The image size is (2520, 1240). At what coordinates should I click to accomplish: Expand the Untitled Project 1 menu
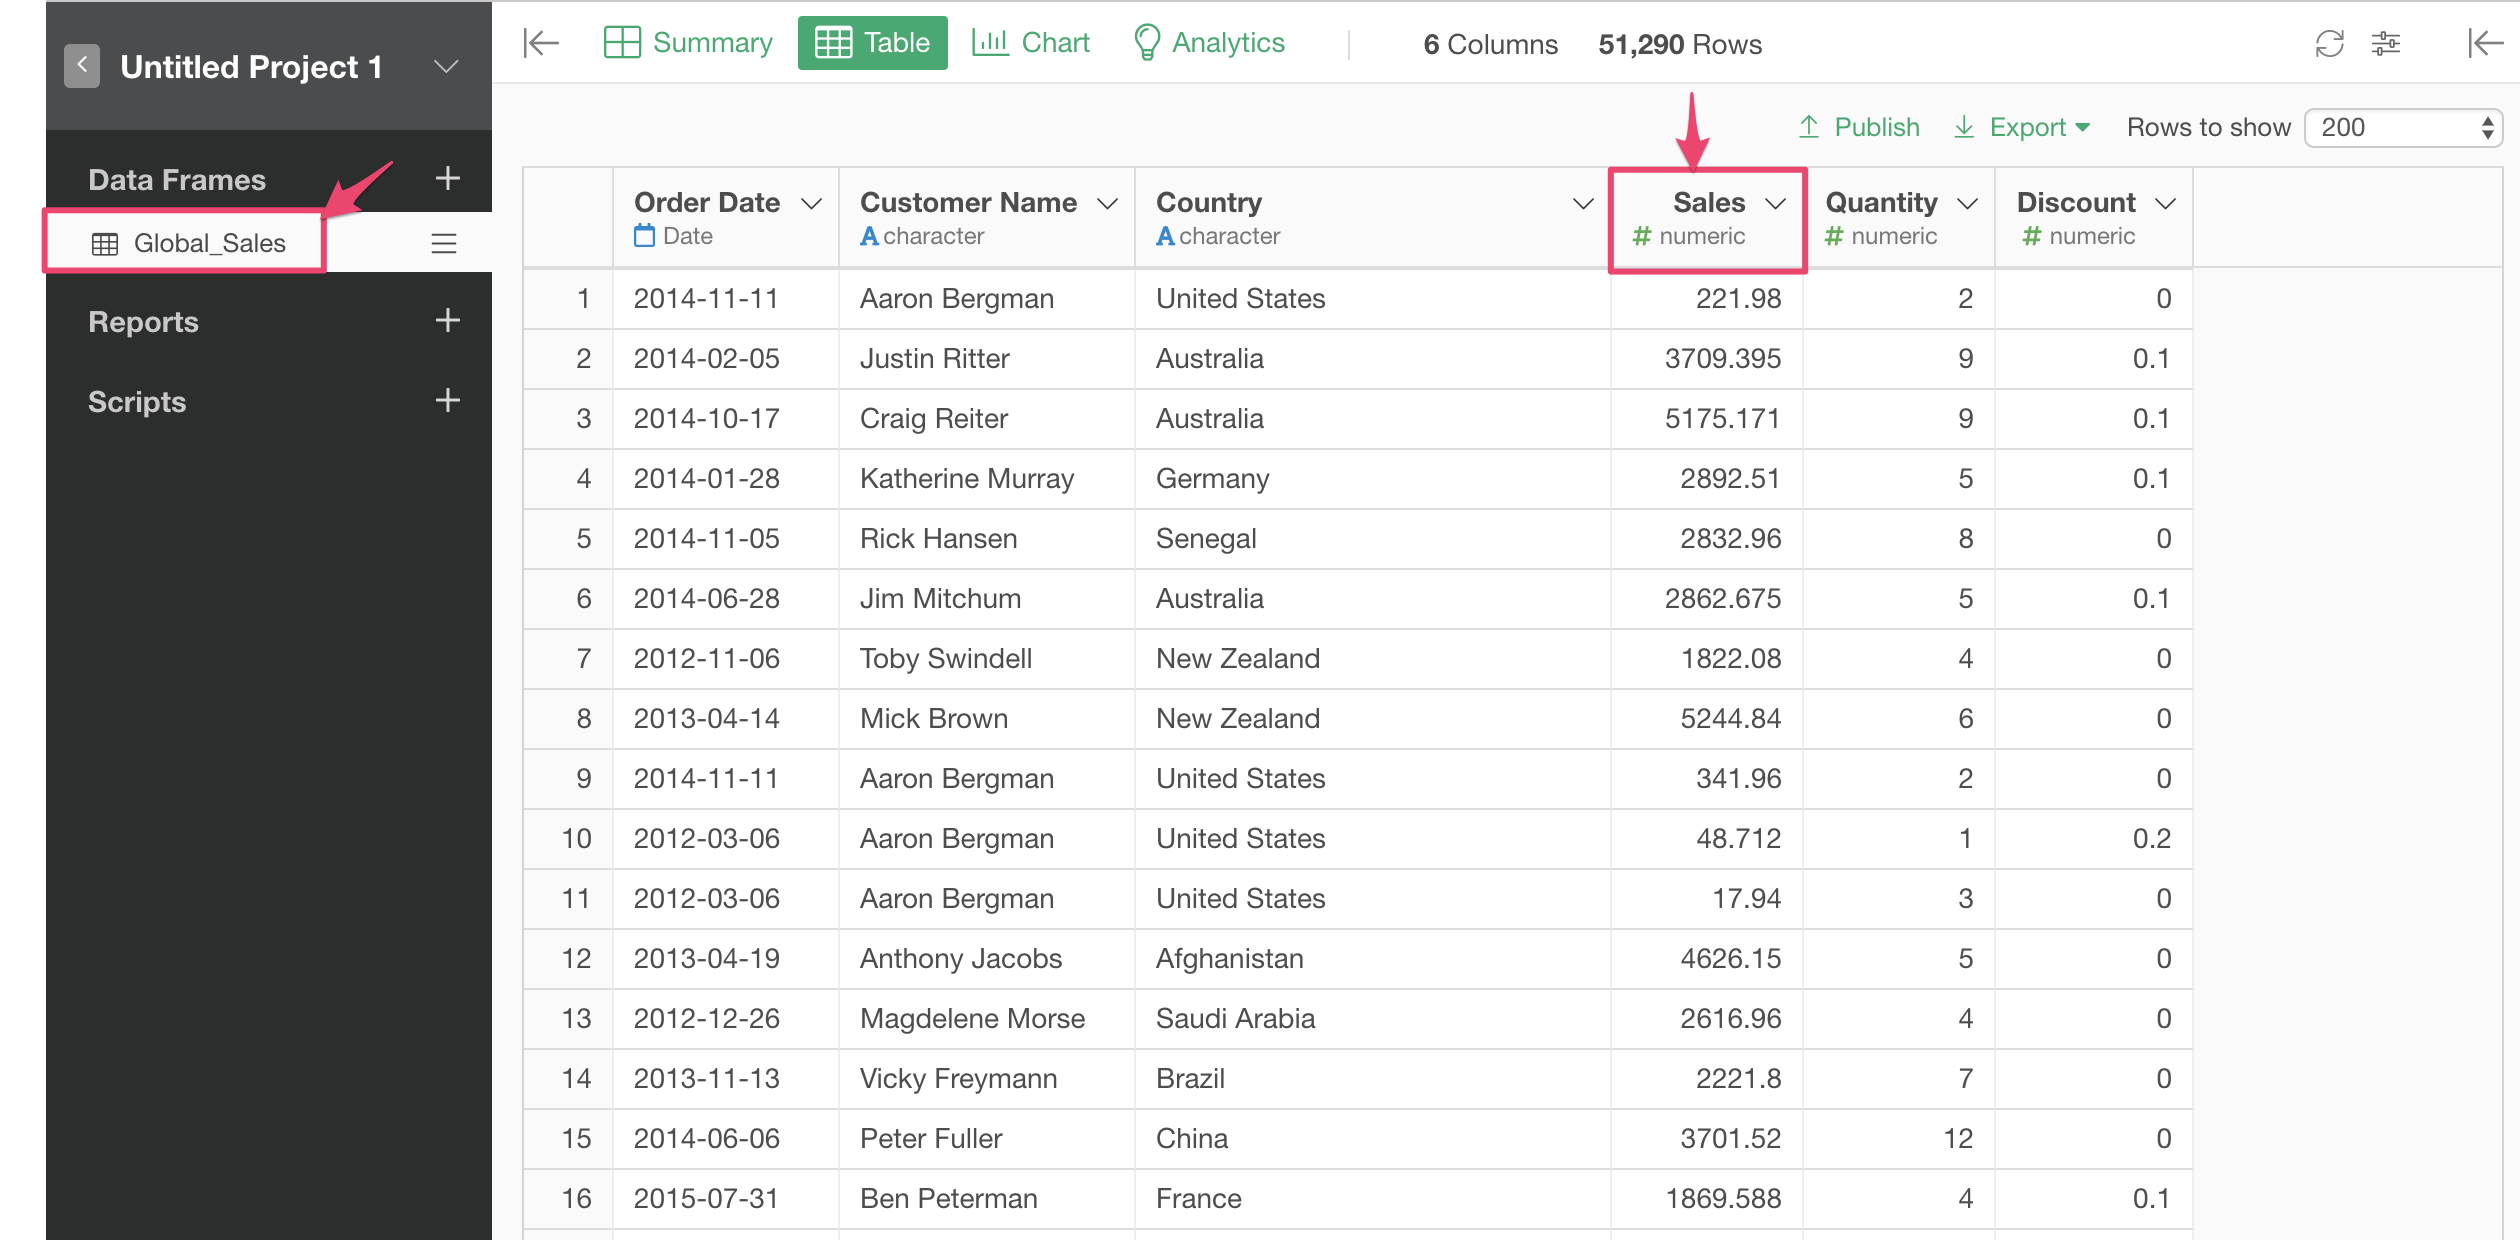pos(444,66)
